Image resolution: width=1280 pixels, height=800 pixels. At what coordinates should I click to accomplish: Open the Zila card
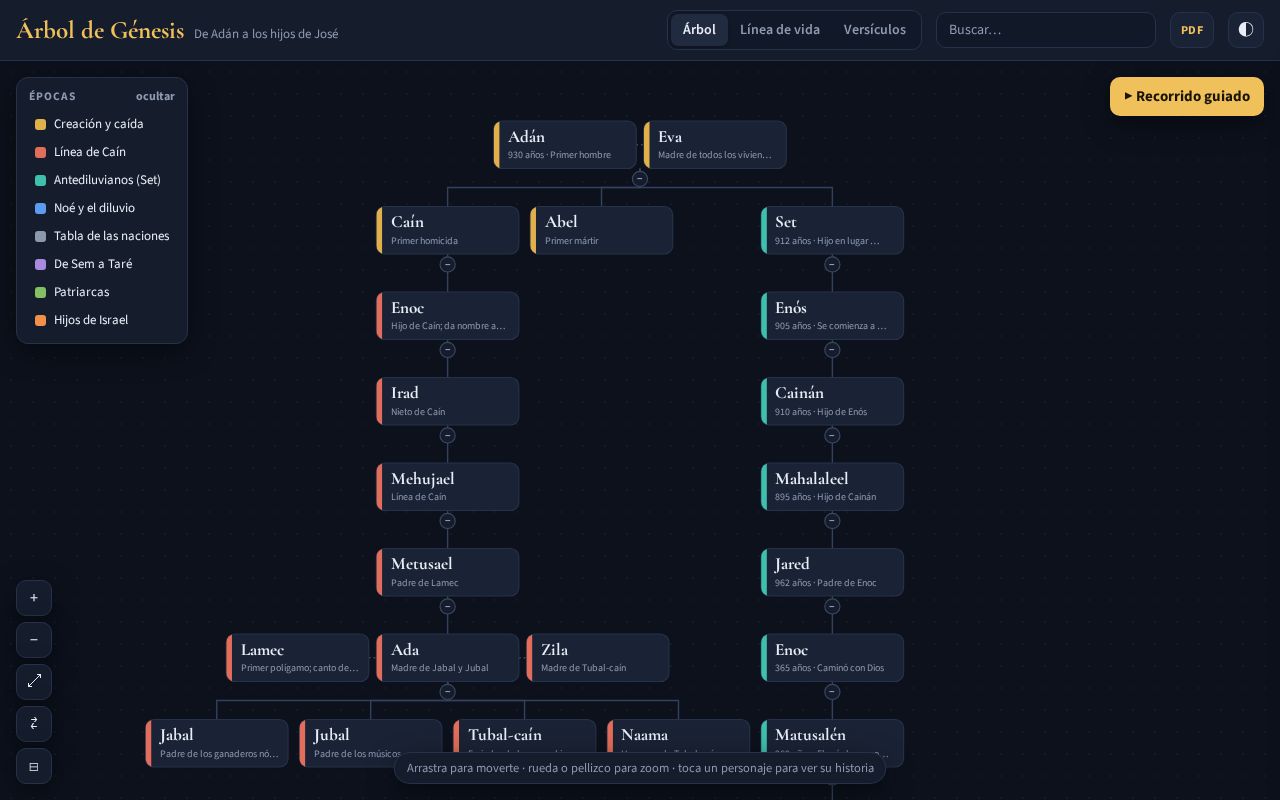pos(598,658)
